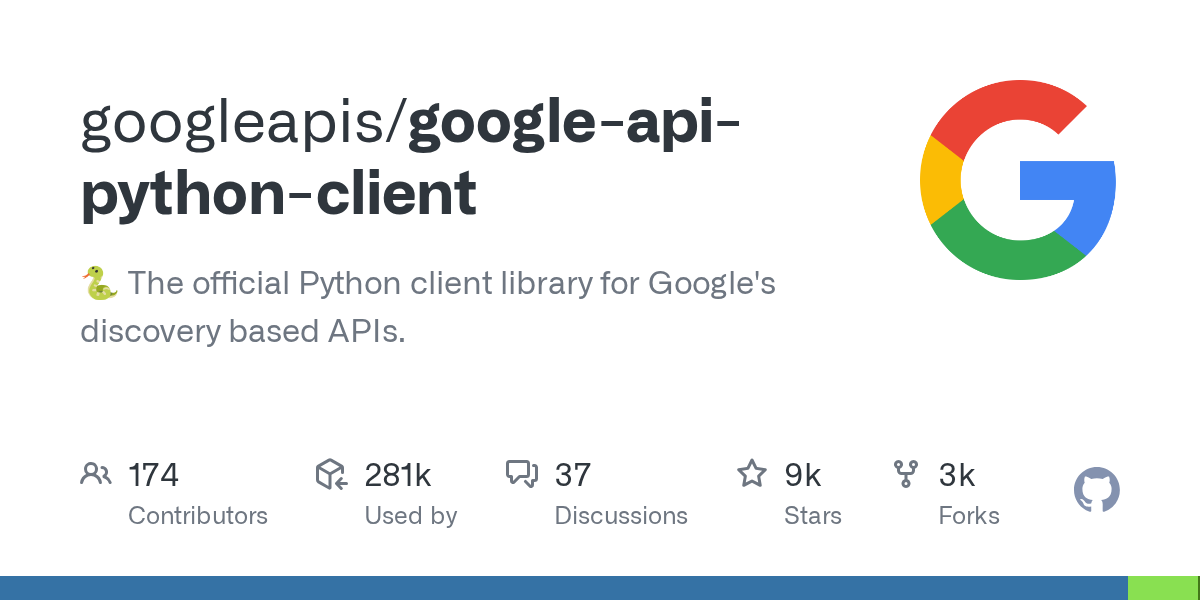1200x600 pixels.
Task: Open the googleapis/google-api-python-client repository title
Action: 411,160
